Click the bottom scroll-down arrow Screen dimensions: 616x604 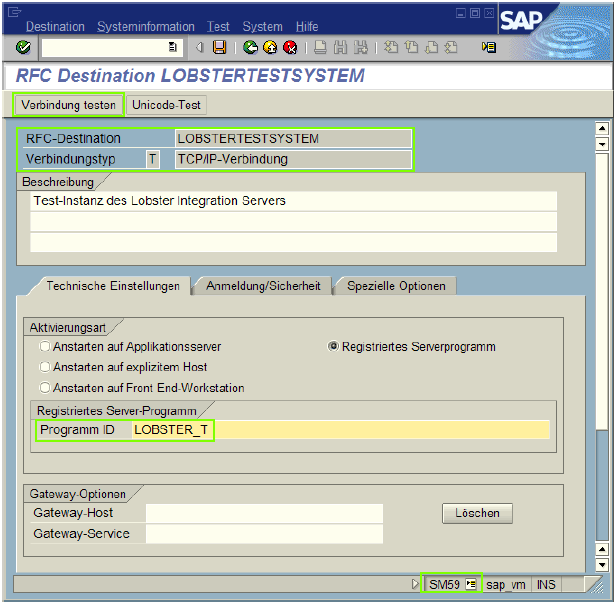[x=602, y=565]
